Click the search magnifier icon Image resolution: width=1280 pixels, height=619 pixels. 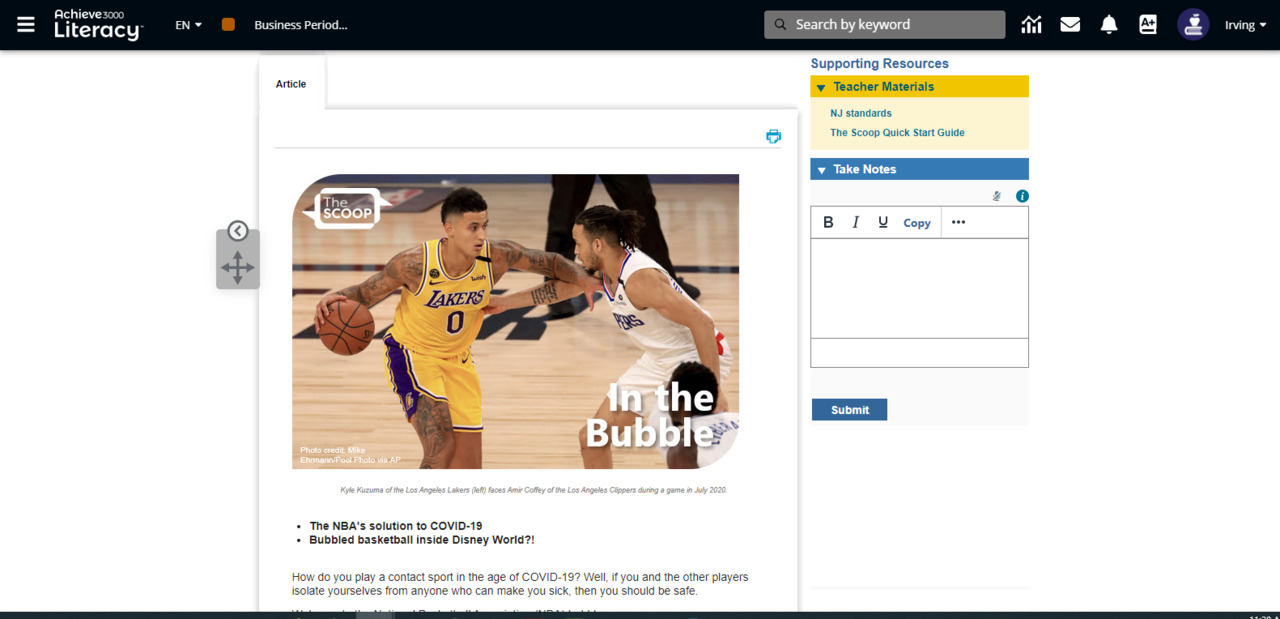pyautogui.click(x=780, y=25)
